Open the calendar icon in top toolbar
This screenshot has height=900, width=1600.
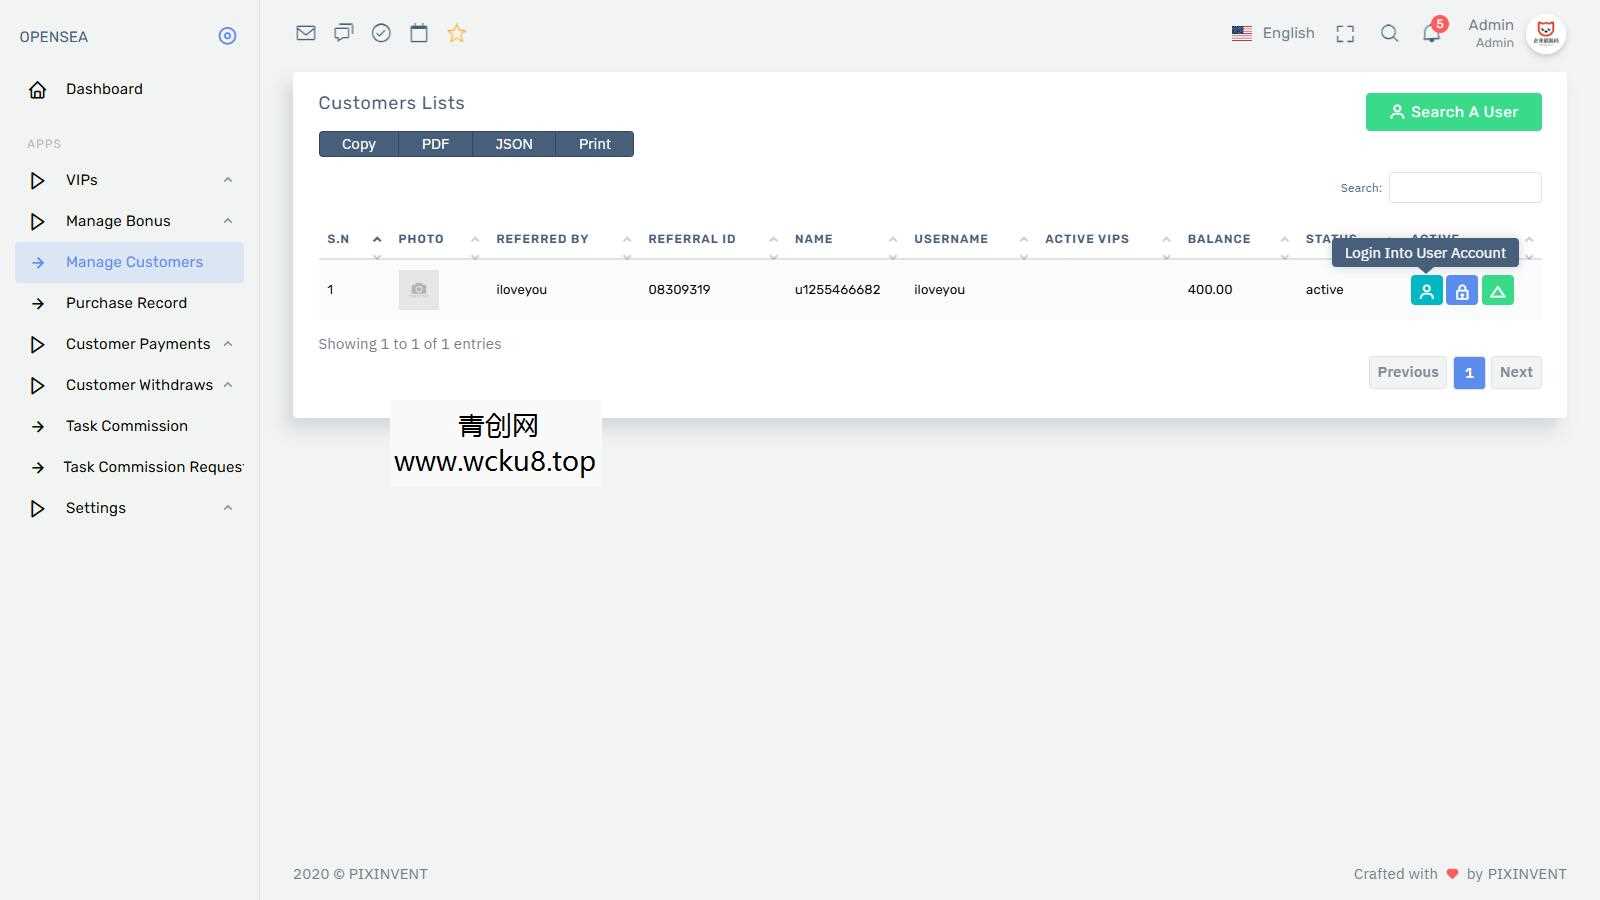pyautogui.click(x=418, y=33)
